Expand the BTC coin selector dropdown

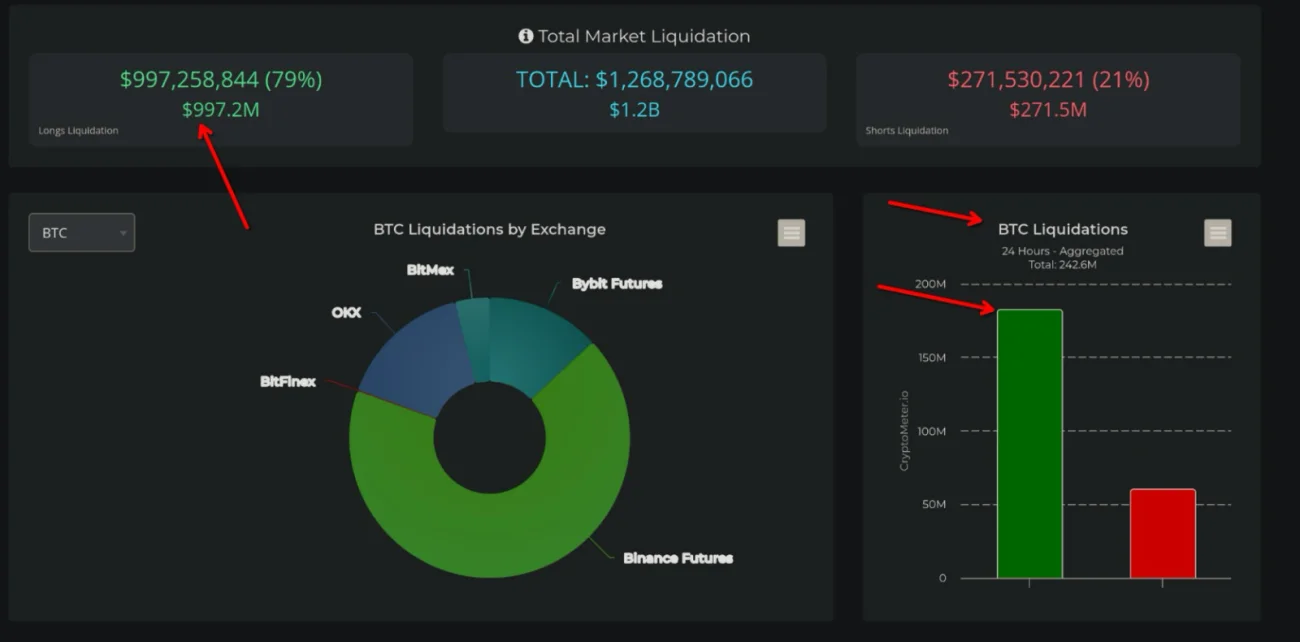82,233
